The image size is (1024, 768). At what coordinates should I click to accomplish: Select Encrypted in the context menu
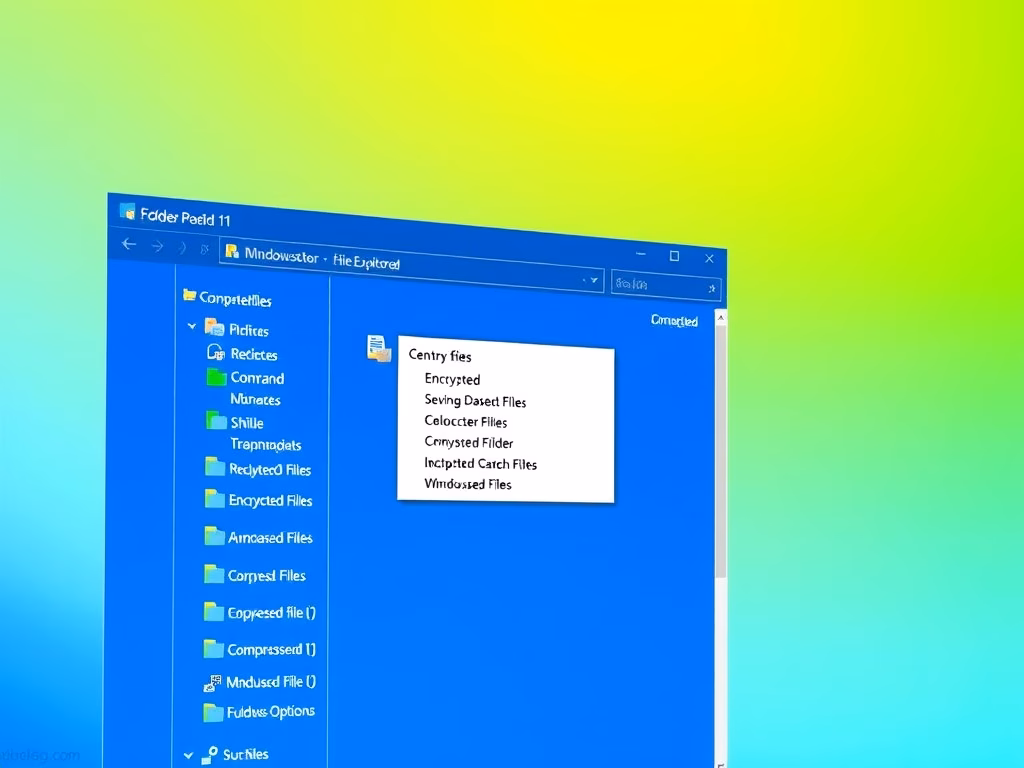[452, 379]
